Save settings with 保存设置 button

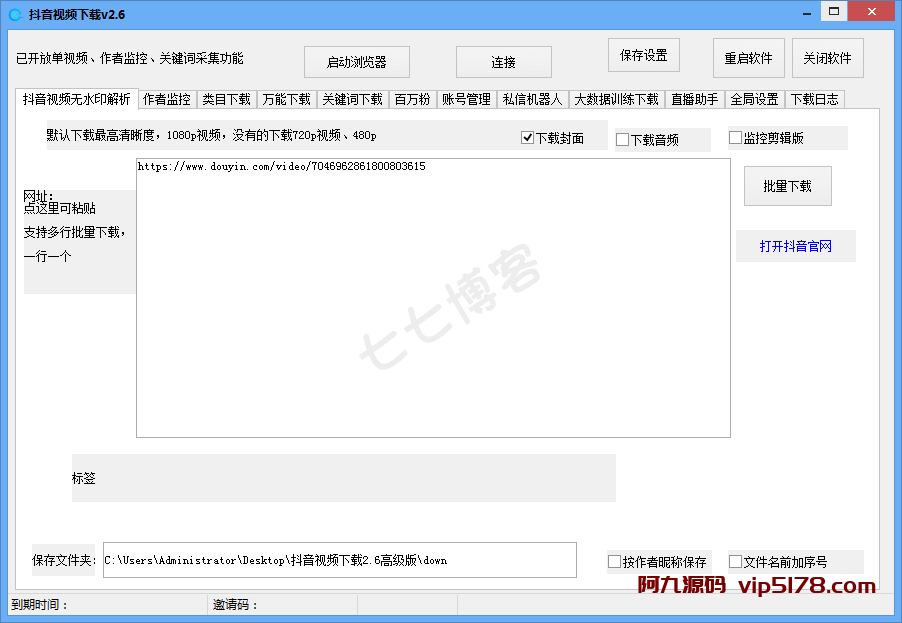pyautogui.click(x=644, y=55)
